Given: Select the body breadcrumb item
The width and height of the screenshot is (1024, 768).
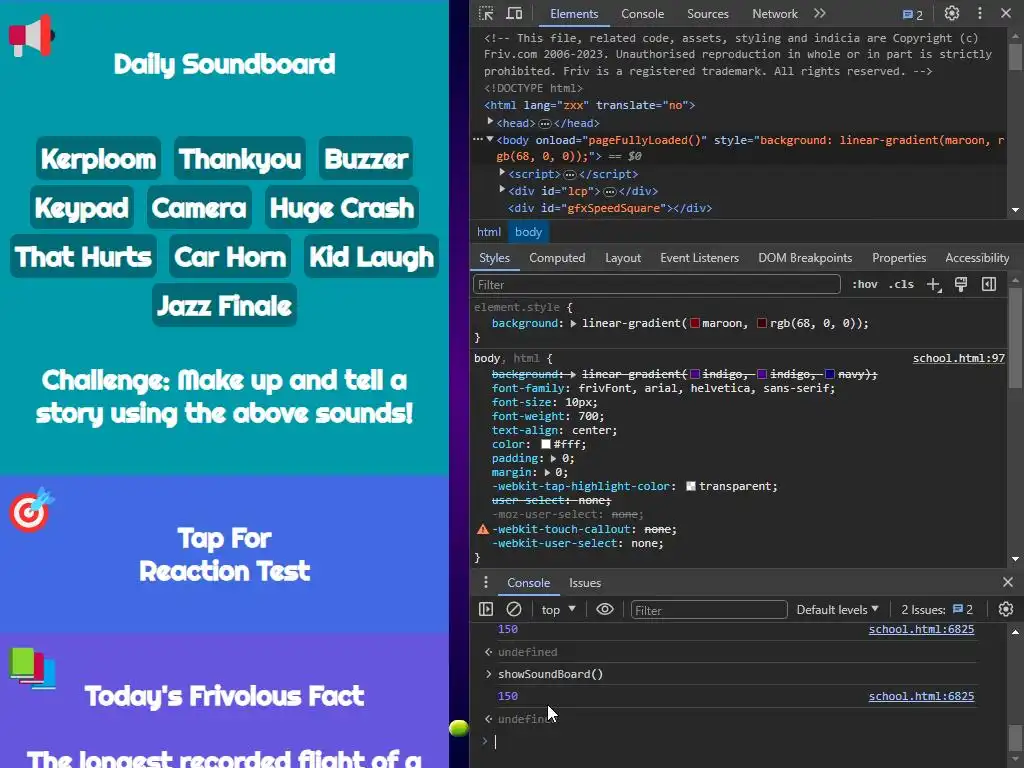Looking at the screenshot, I should point(528,232).
